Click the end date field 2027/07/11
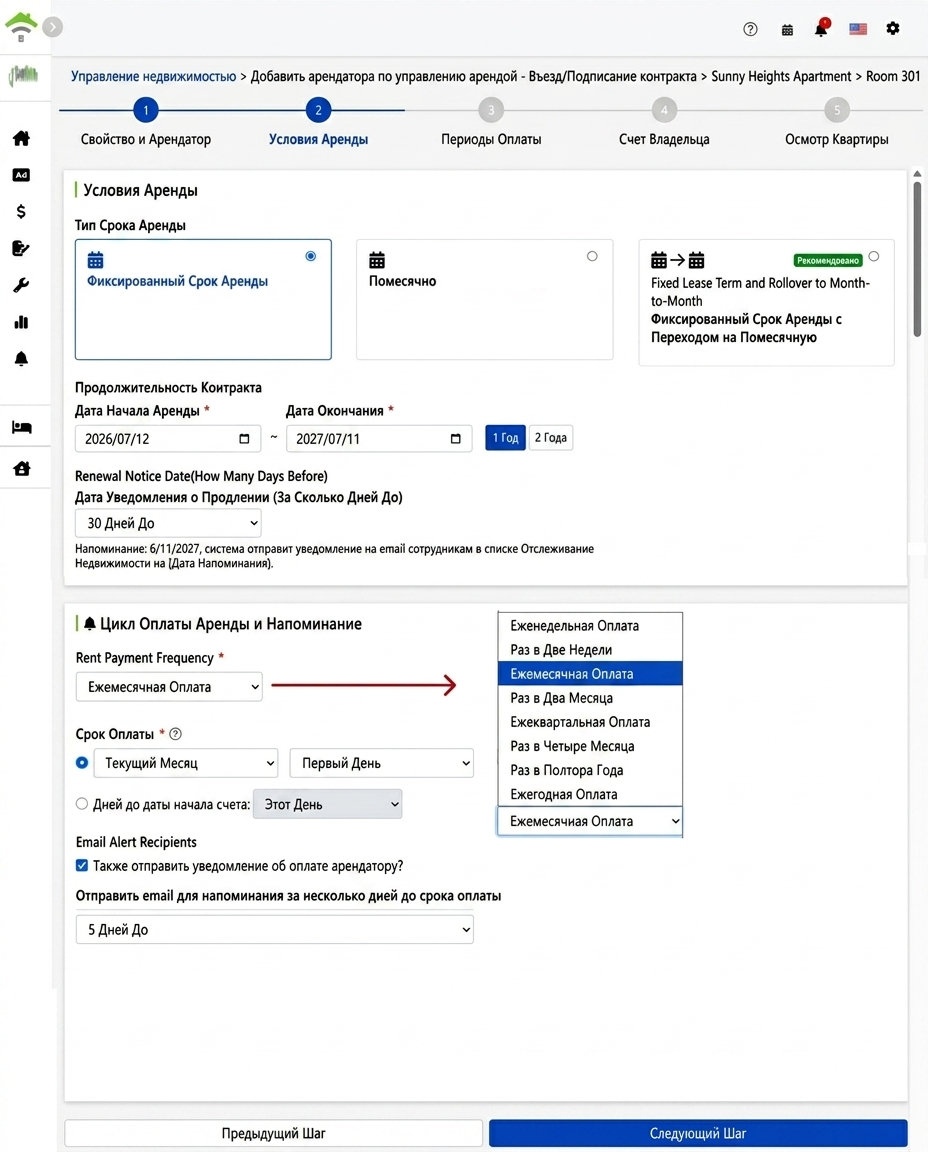The height and width of the screenshot is (1152, 928). (x=379, y=439)
